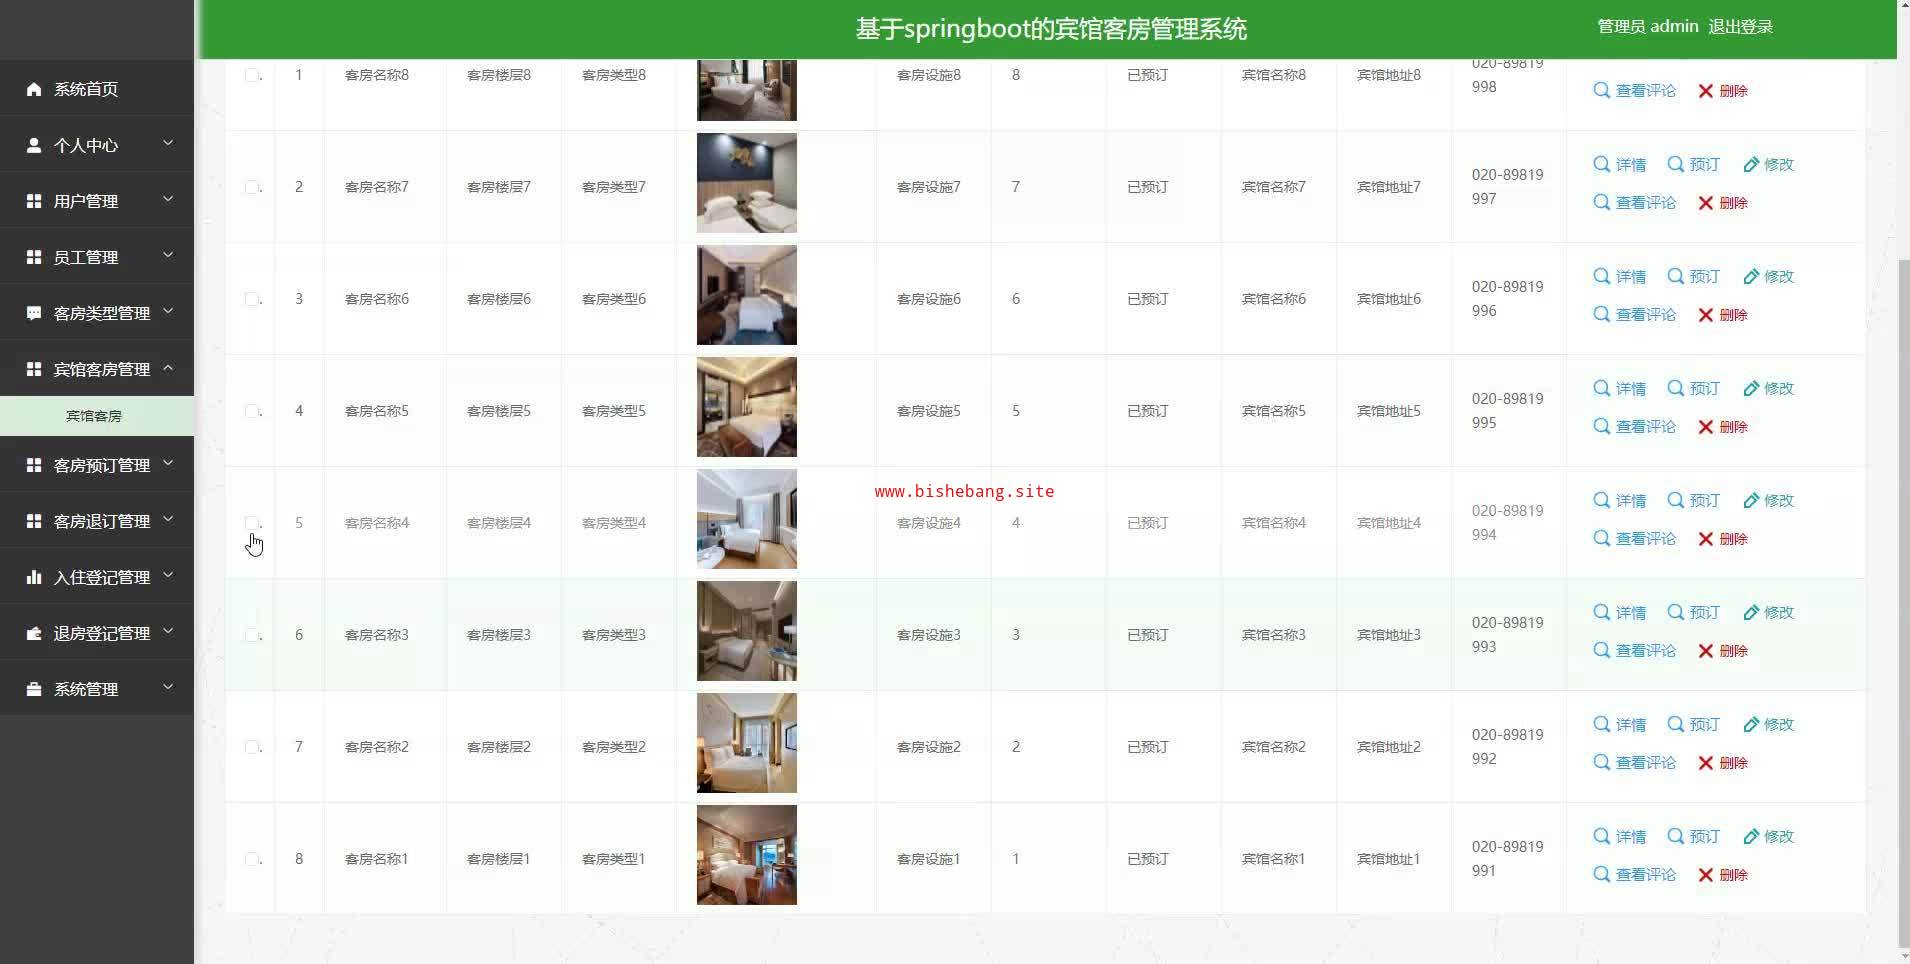Tick checkbox for row 客房名称8

click(x=252, y=75)
